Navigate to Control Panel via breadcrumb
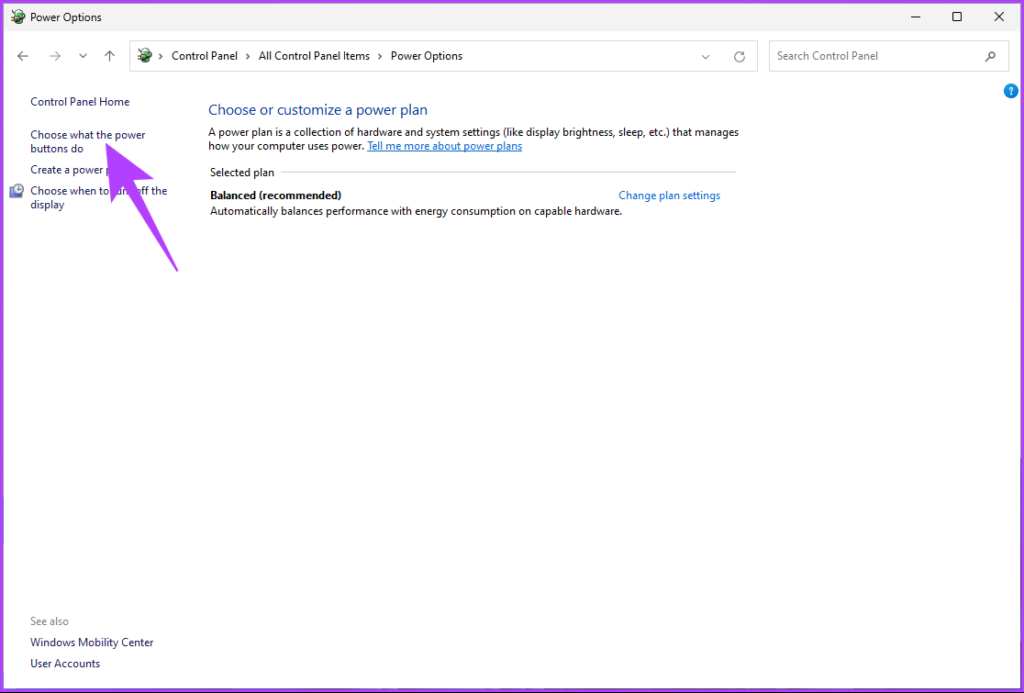The width and height of the screenshot is (1024, 693). [x=204, y=56]
